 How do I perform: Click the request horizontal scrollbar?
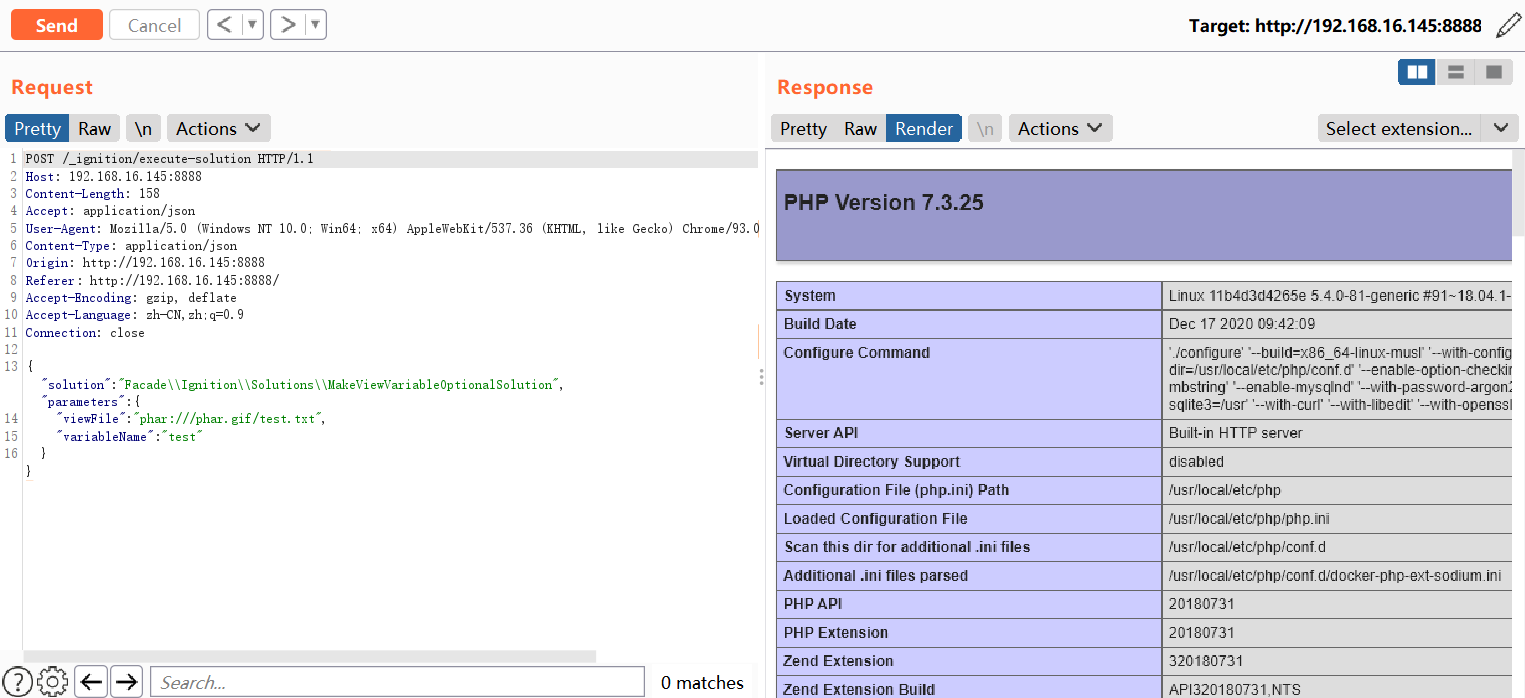310,656
